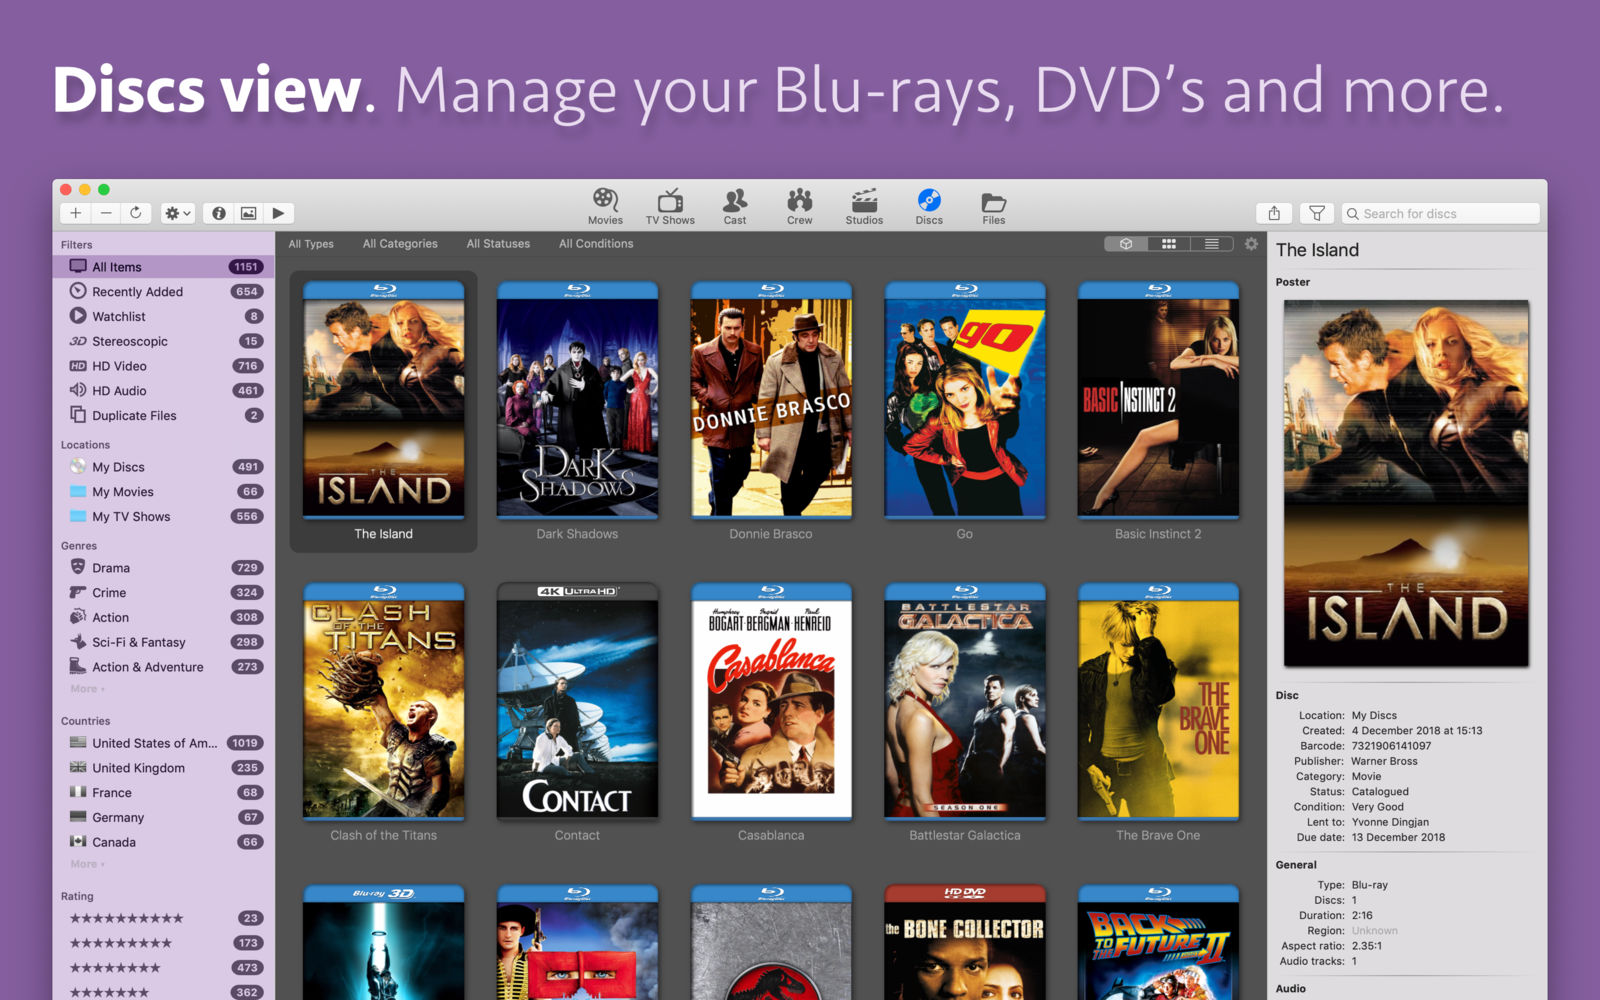This screenshot has width=1600, height=1000.
Task: Click the refresh button
Action: [135, 213]
